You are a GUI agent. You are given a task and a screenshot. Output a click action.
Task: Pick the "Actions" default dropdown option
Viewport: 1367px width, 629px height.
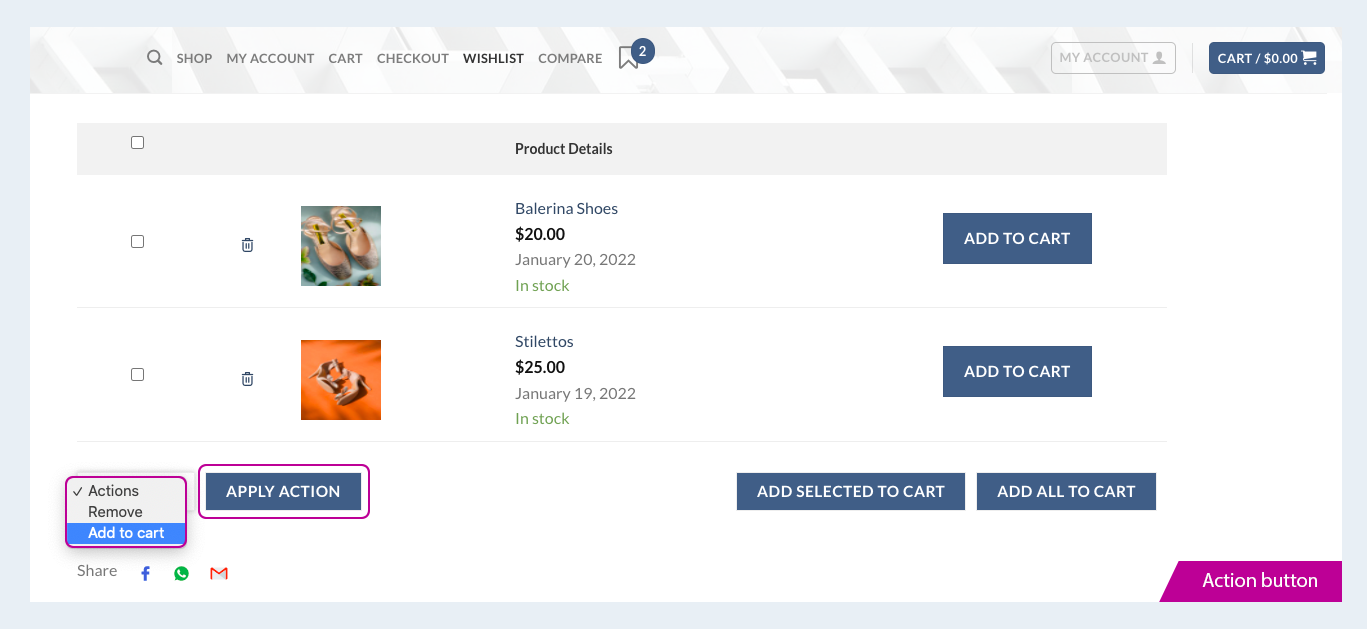tap(113, 491)
